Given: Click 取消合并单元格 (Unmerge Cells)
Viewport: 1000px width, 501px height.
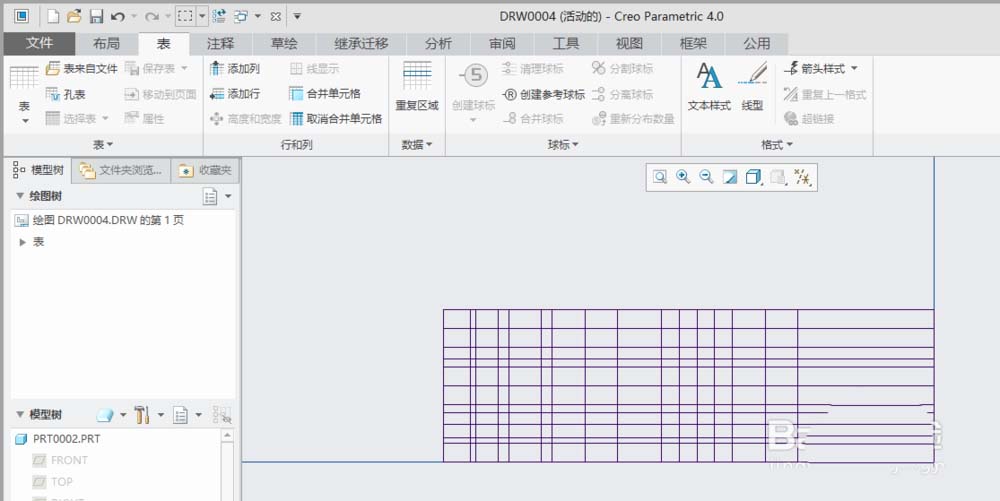Looking at the screenshot, I should tap(335, 119).
